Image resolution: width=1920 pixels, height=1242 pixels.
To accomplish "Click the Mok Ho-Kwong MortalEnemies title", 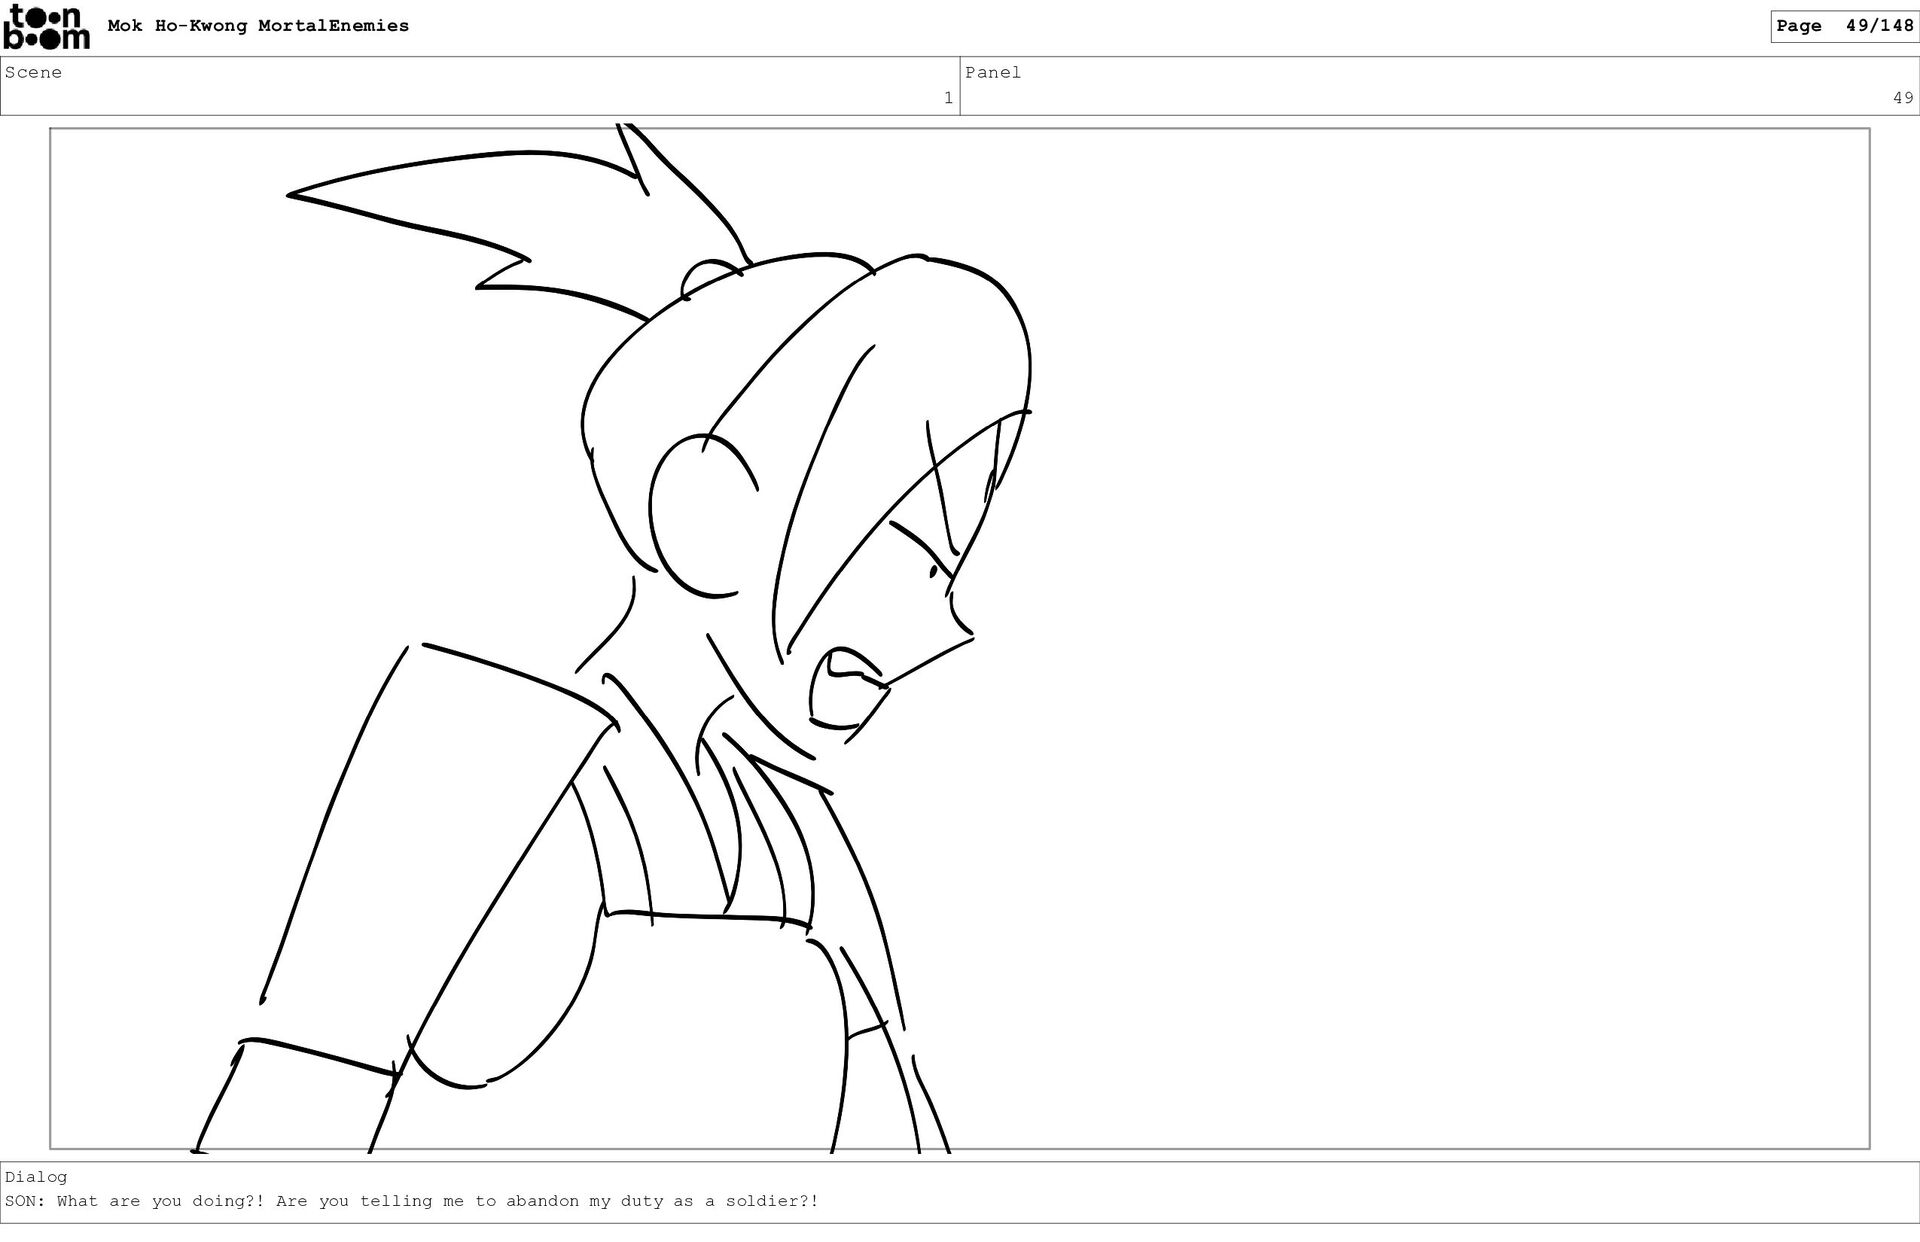I will (x=258, y=26).
